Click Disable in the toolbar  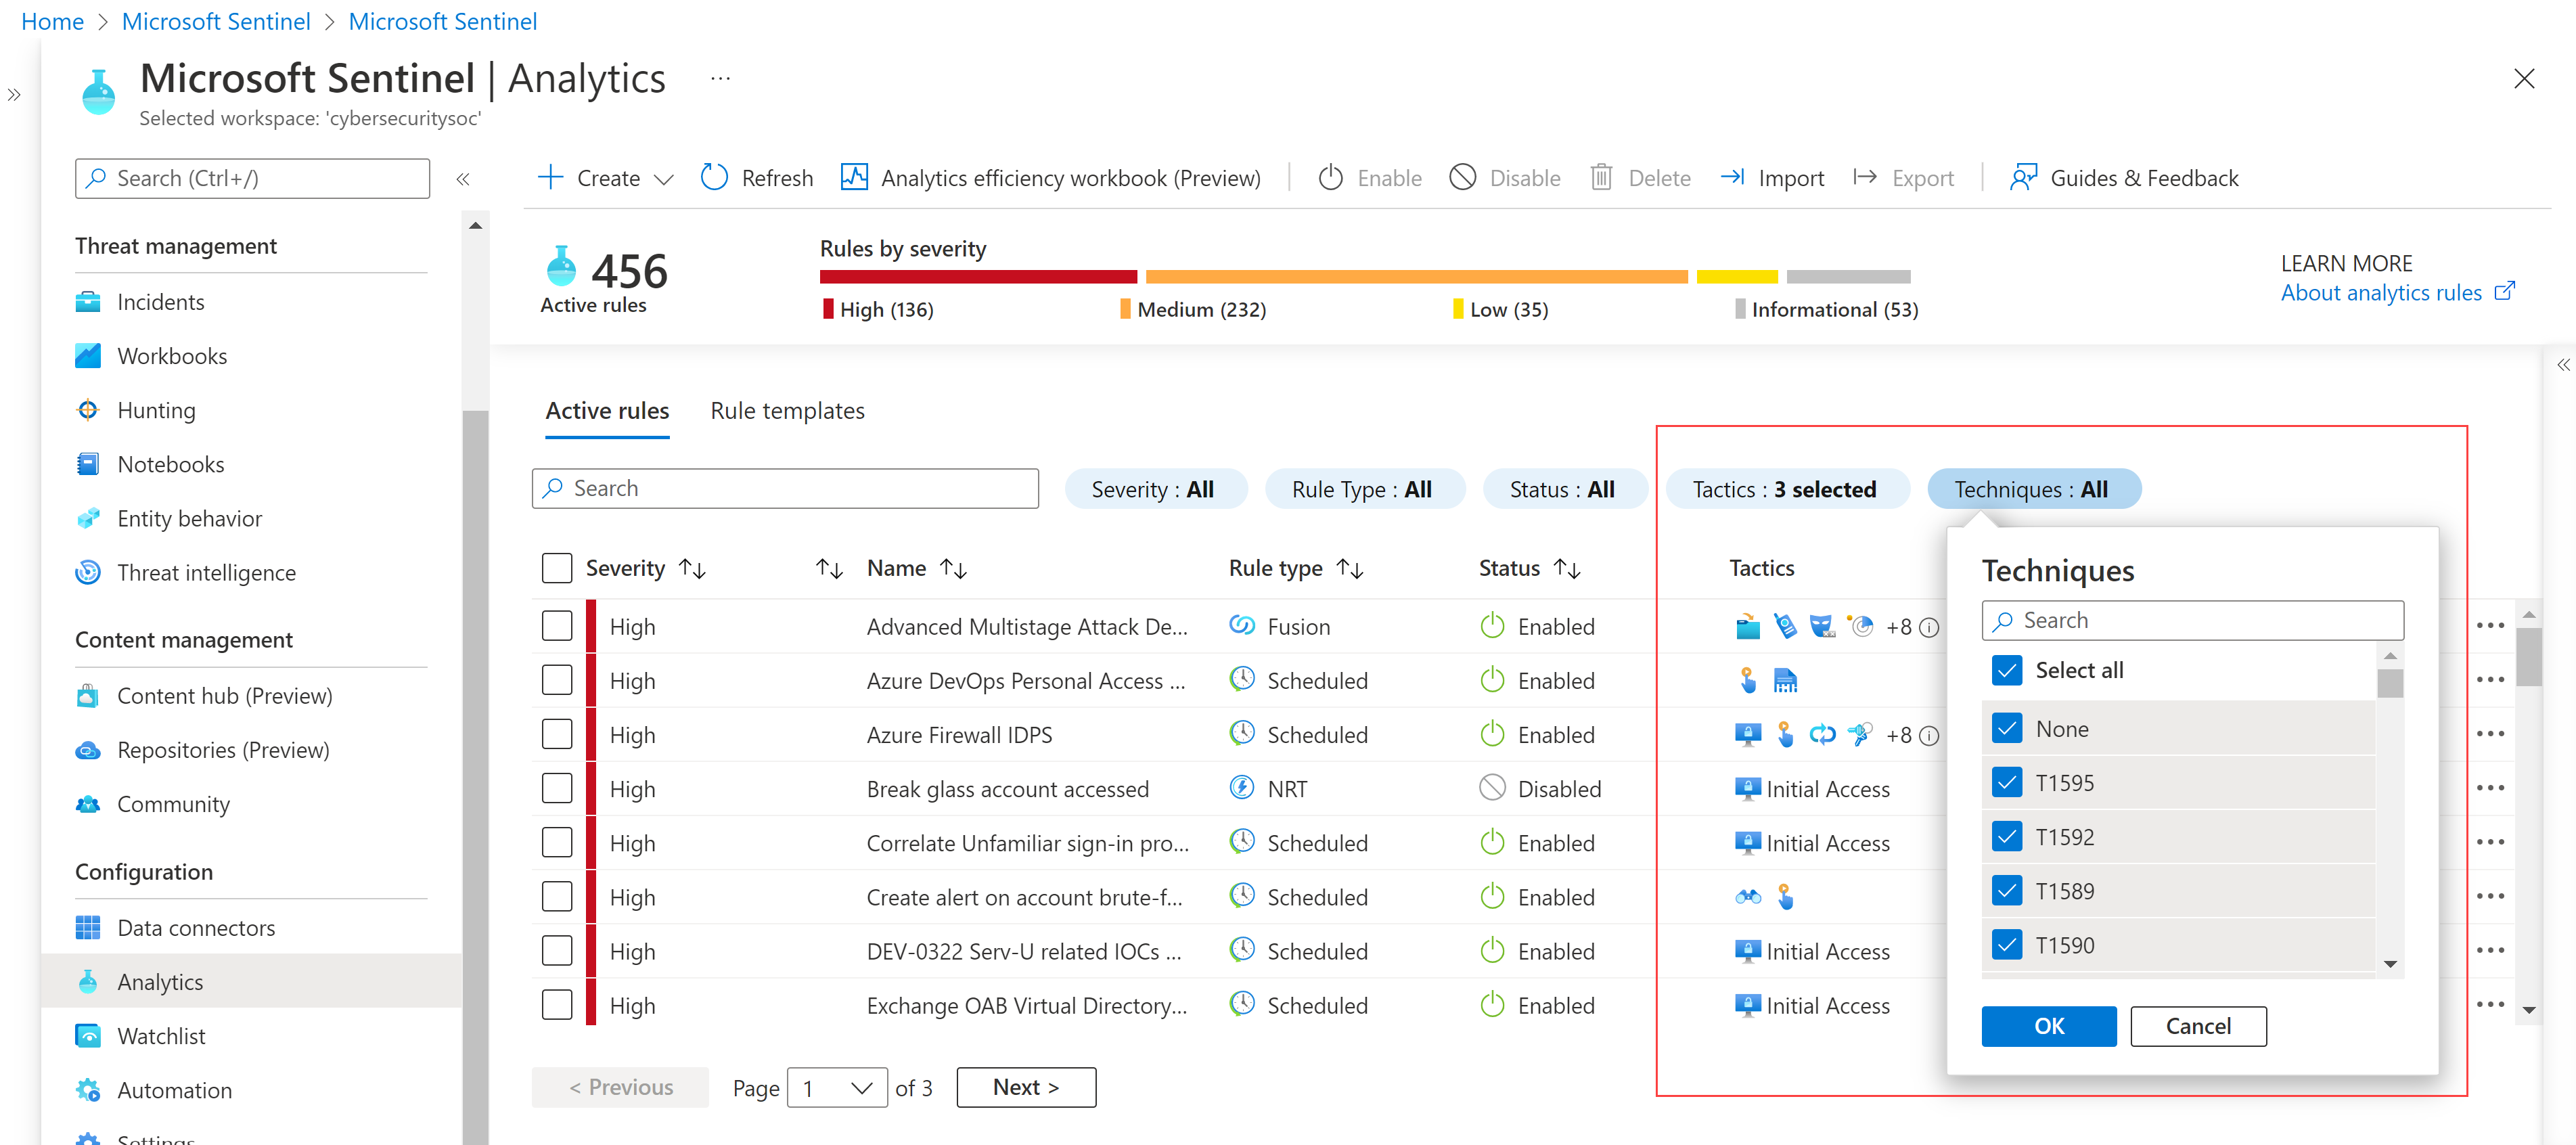click(1505, 178)
